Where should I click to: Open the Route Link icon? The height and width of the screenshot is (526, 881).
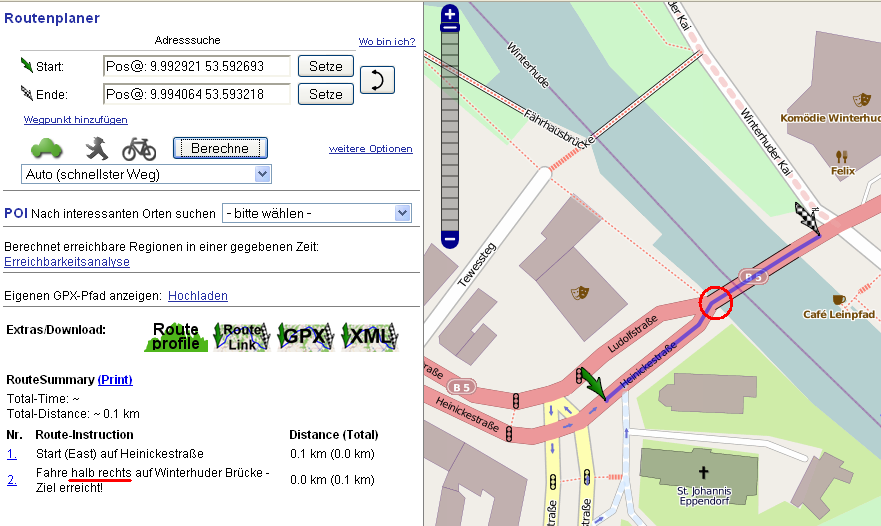pyautogui.click(x=239, y=336)
